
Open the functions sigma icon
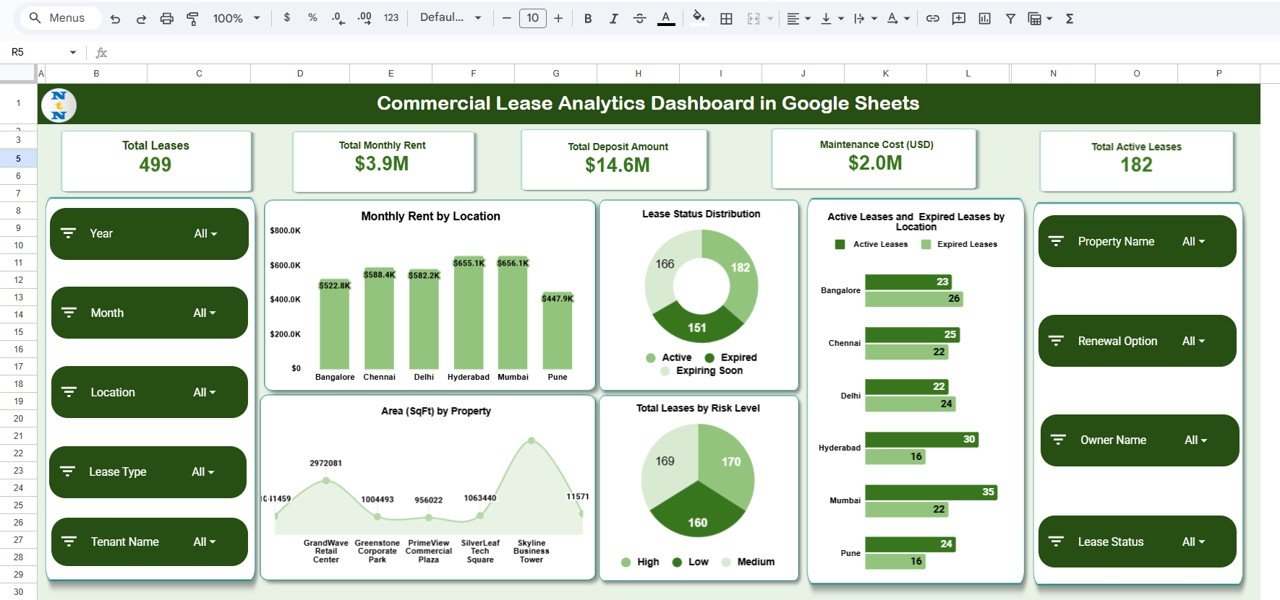tap(1071, 18)
